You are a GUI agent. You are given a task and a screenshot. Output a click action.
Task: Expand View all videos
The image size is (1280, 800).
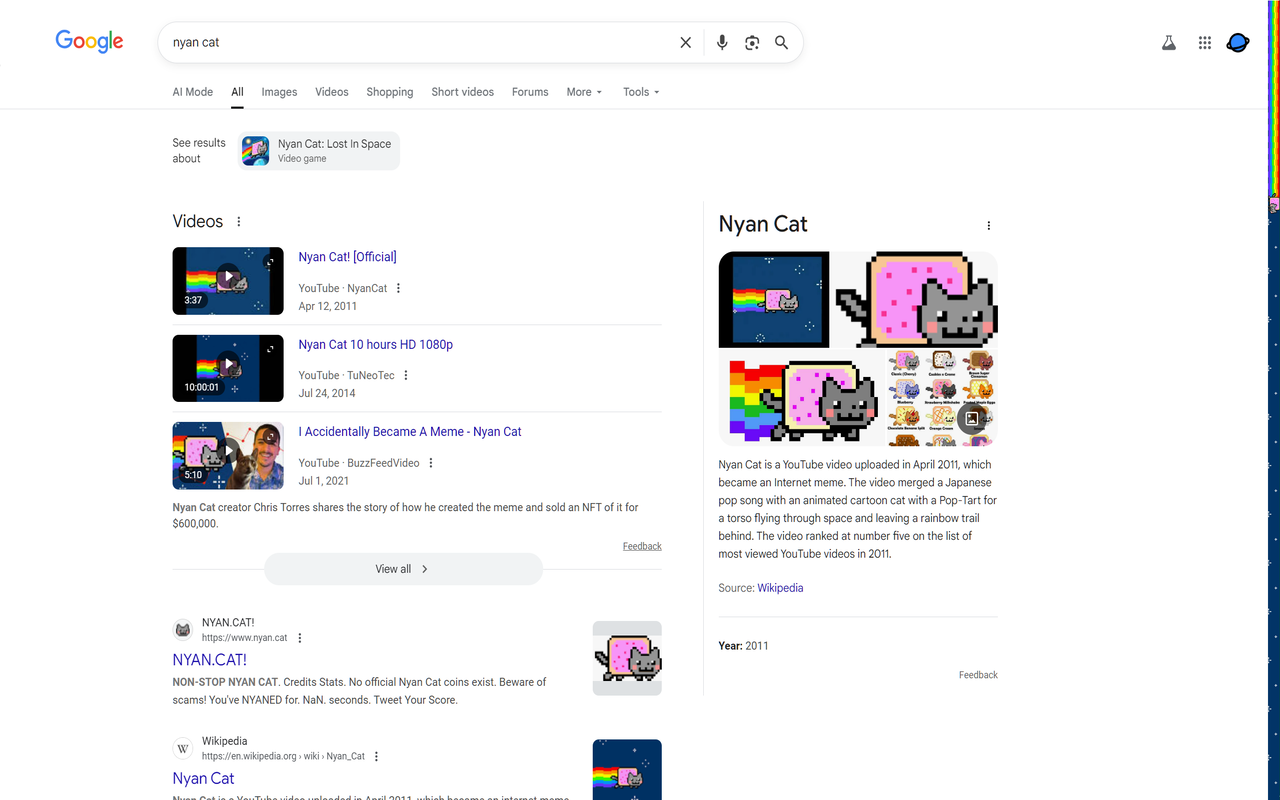(403, 569)
